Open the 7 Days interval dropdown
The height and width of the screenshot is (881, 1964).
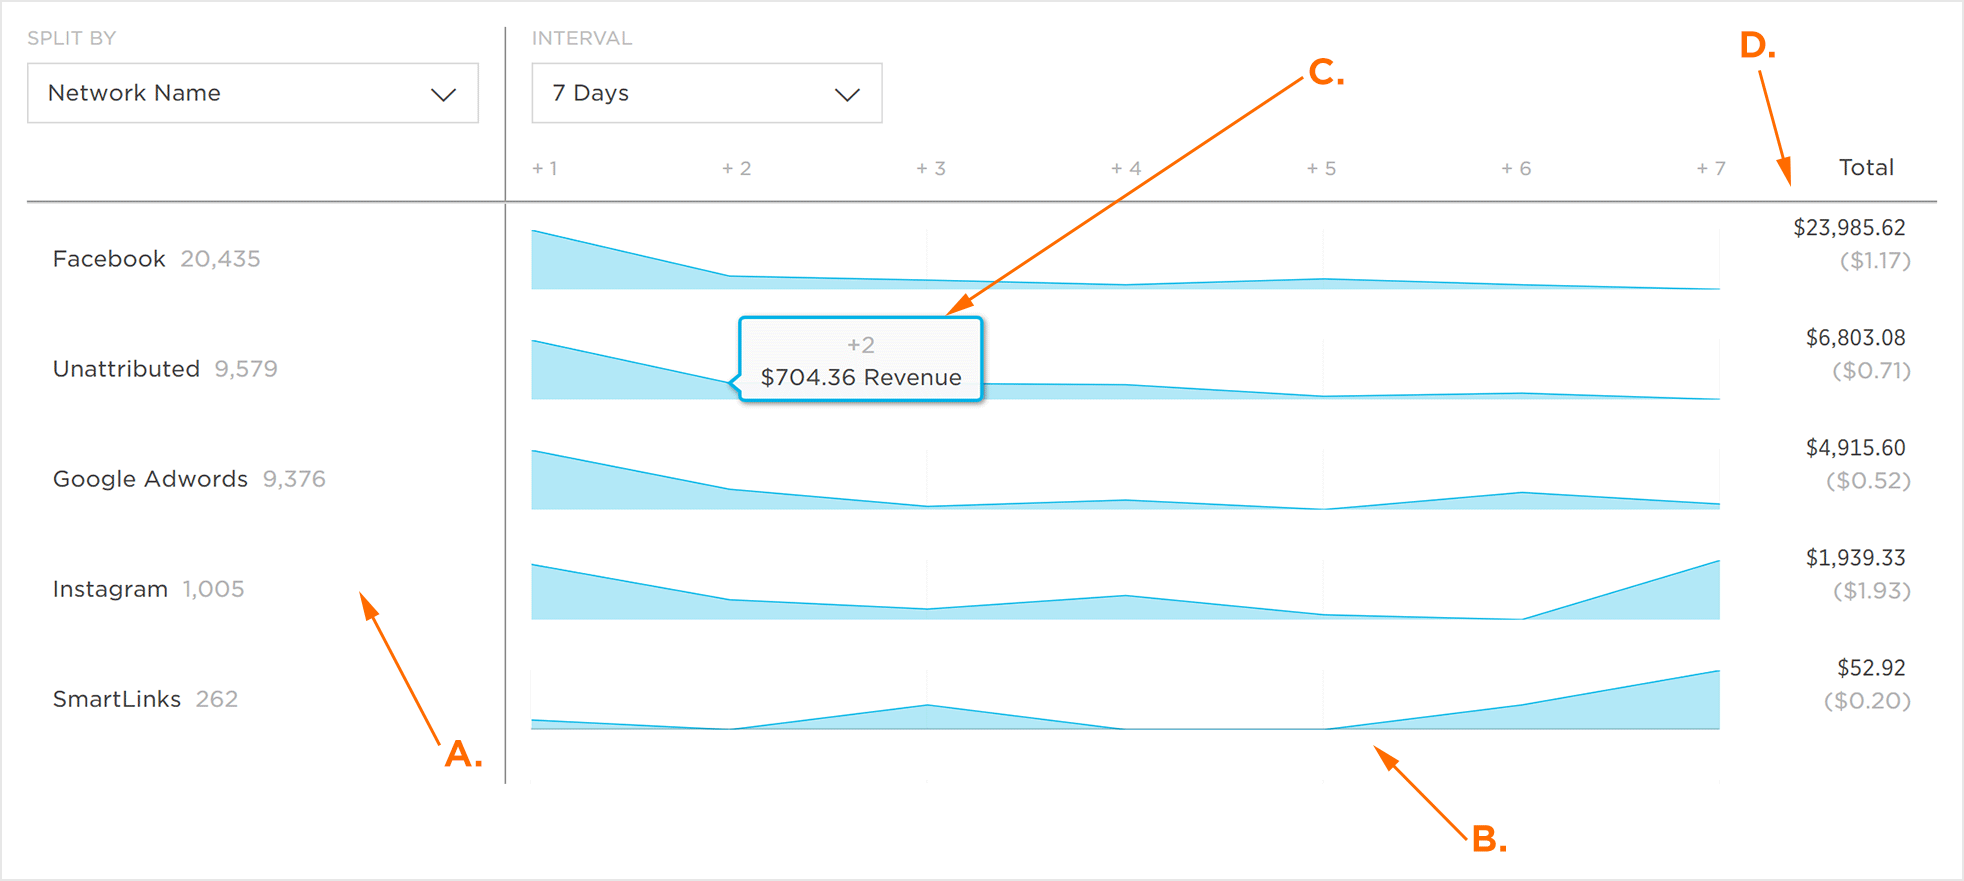707,93
